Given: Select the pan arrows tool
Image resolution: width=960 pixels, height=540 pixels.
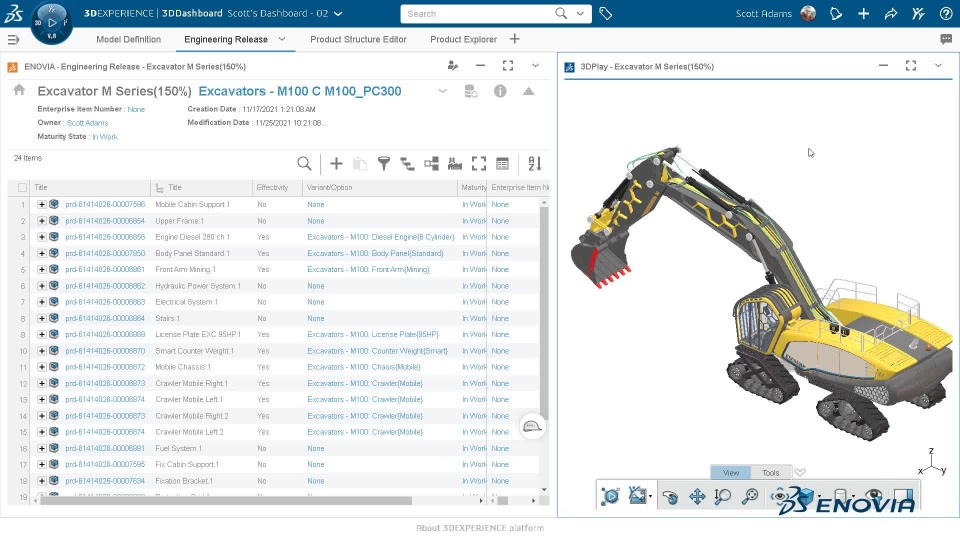Looking at the screenshot, I should 697,496.
